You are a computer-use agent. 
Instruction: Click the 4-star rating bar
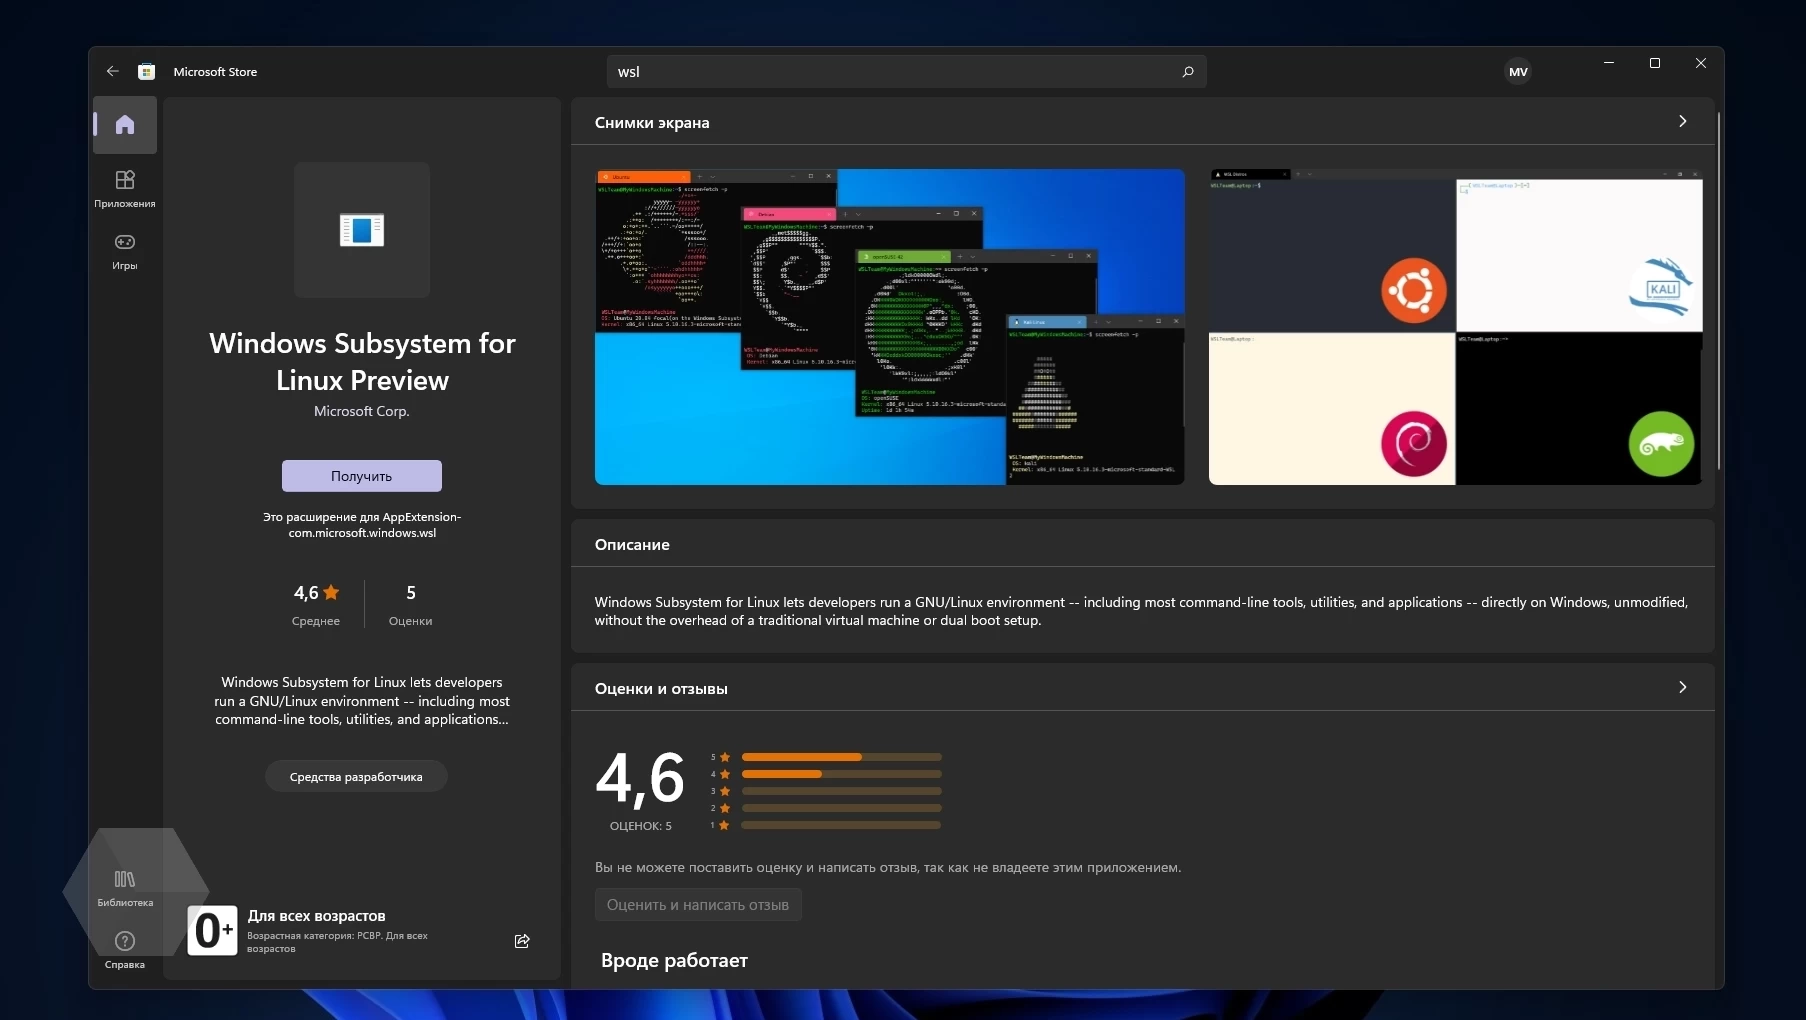tap(841, 774)
